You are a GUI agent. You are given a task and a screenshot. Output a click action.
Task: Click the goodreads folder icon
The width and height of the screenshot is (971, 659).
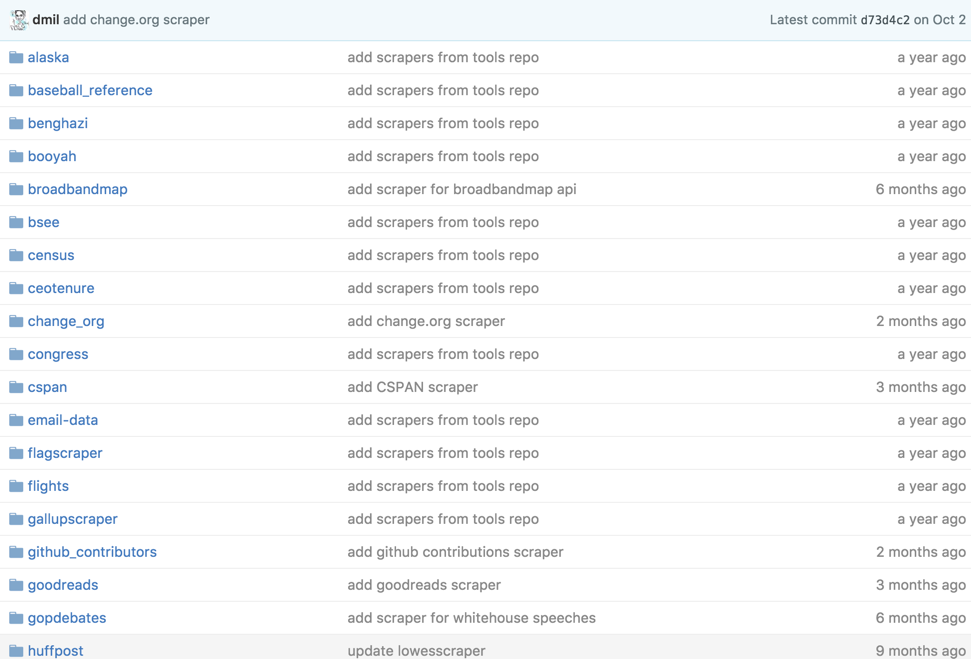coord(16,585)
